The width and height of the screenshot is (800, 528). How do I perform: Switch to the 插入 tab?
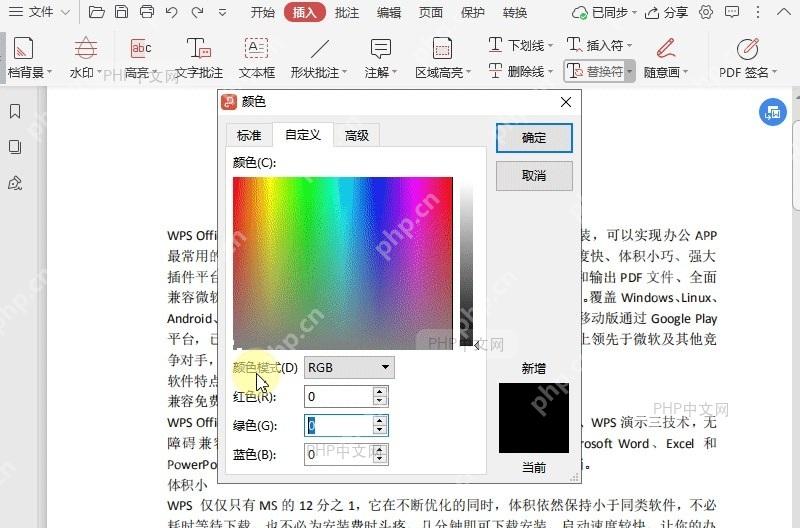click(x=305, y=12)
